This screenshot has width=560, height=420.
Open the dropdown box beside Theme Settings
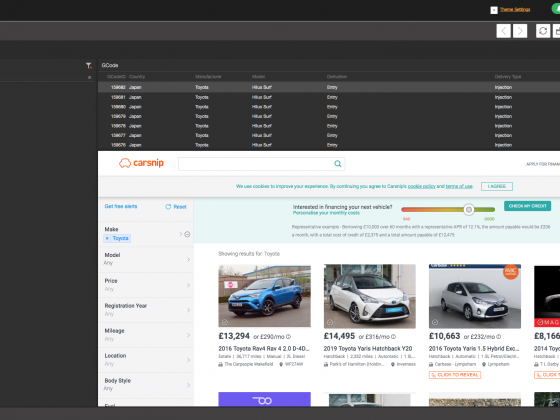494,10
